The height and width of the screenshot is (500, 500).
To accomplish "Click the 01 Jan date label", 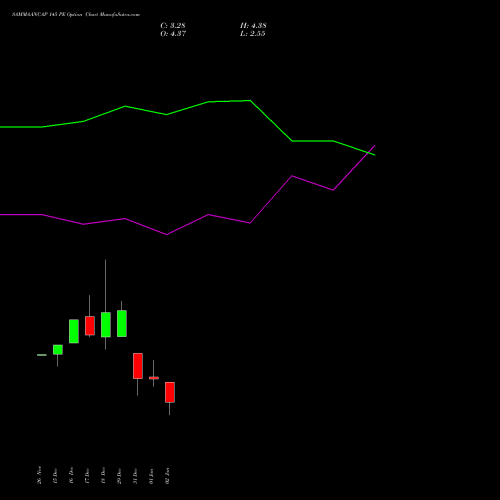I will click(151, 476).
